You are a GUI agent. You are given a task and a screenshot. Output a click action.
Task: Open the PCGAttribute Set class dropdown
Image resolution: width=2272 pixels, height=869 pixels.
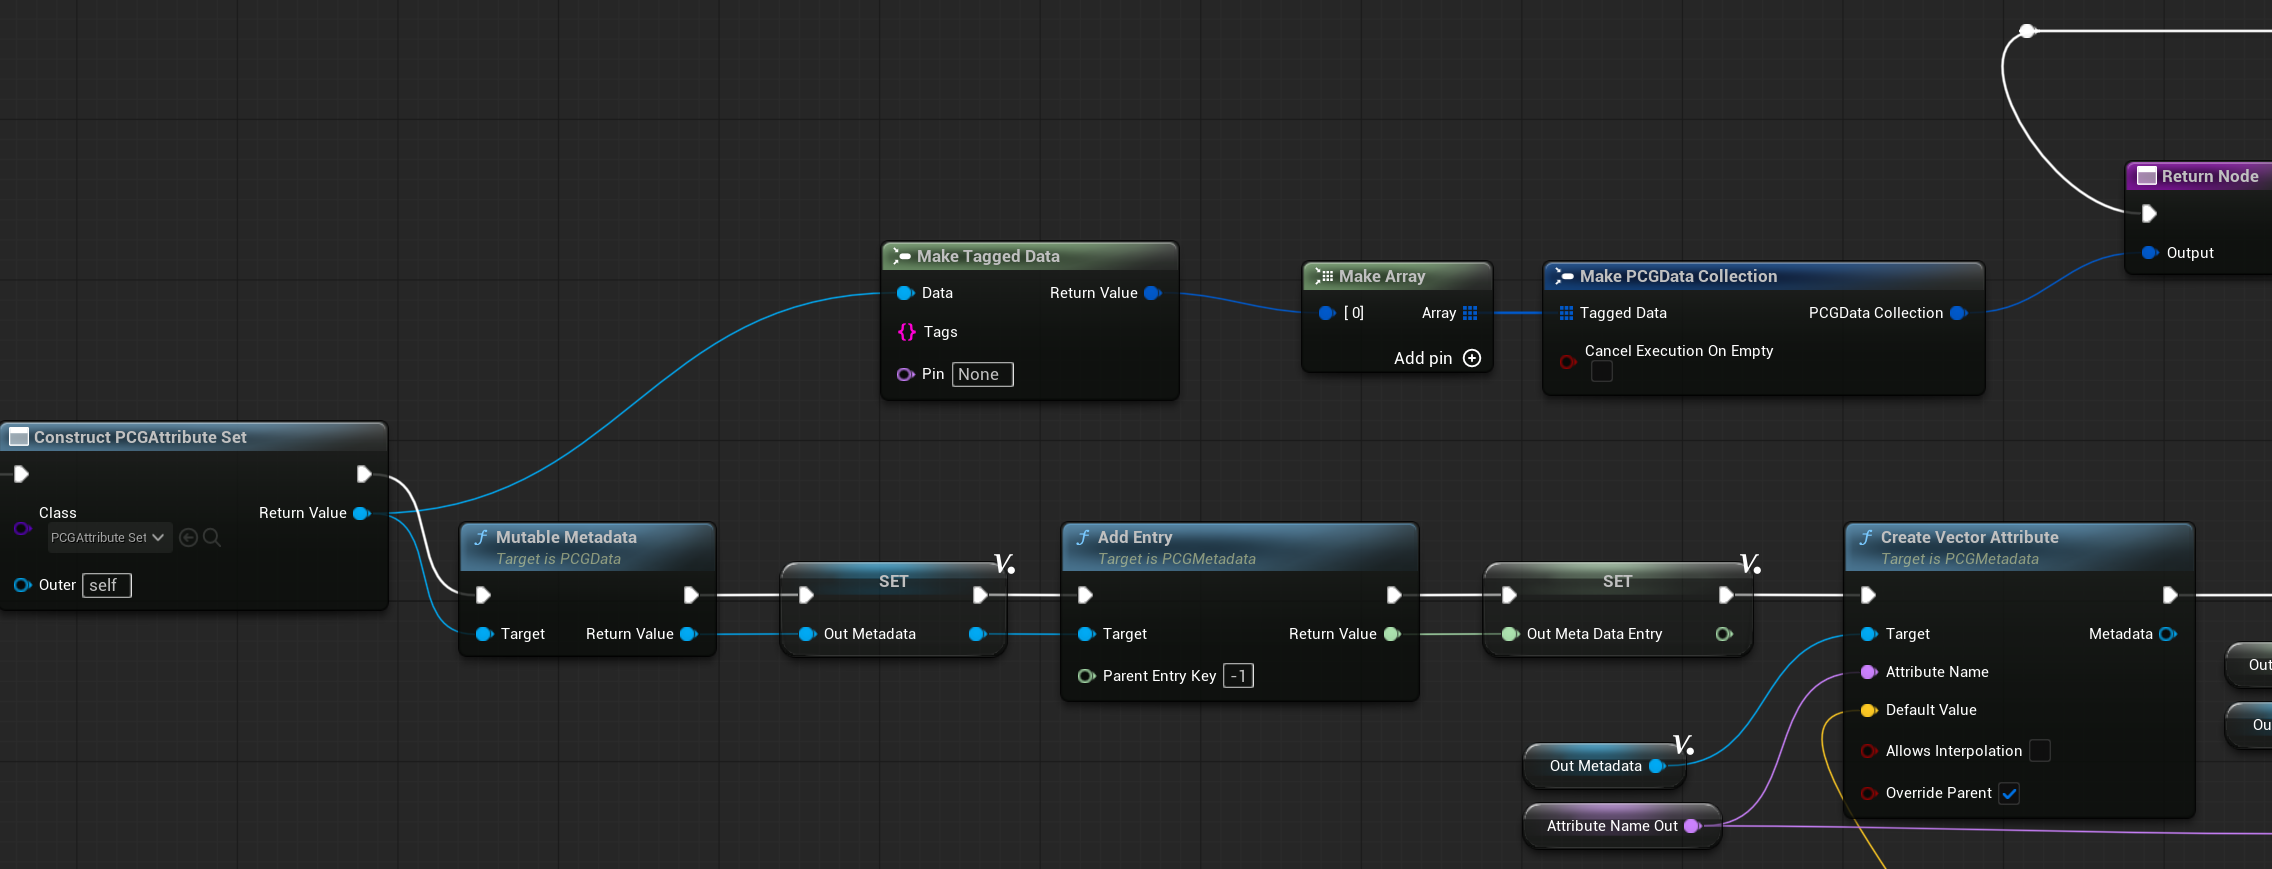(x=108, y=538)
